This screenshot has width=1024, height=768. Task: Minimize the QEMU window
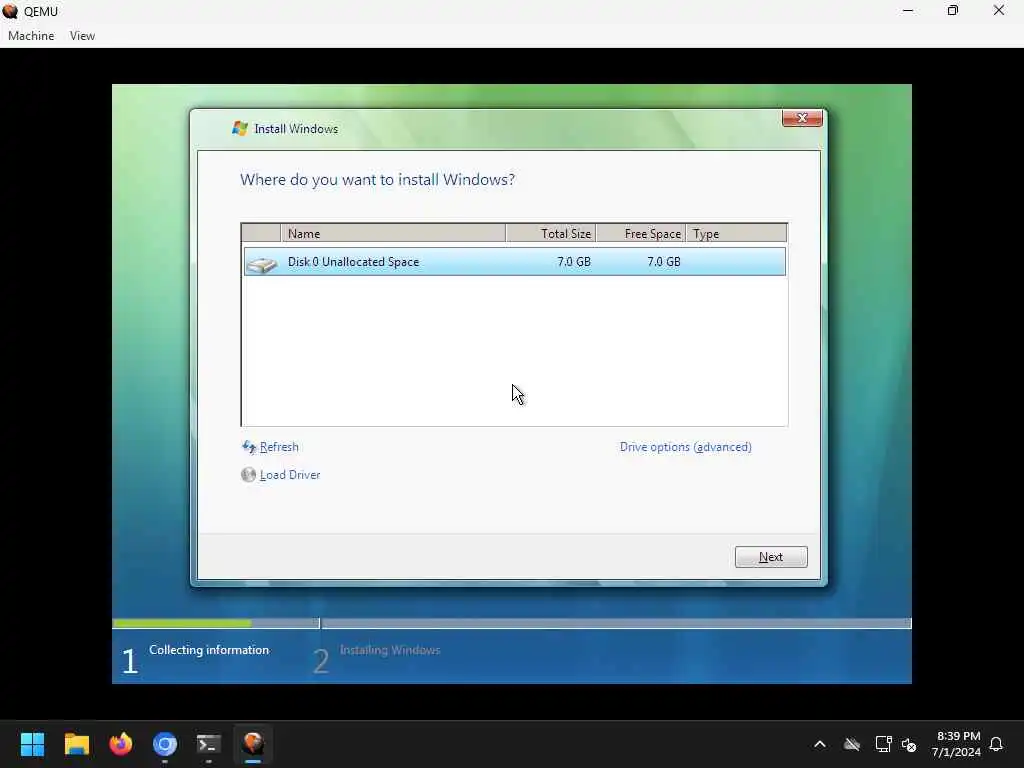[908, 10]
